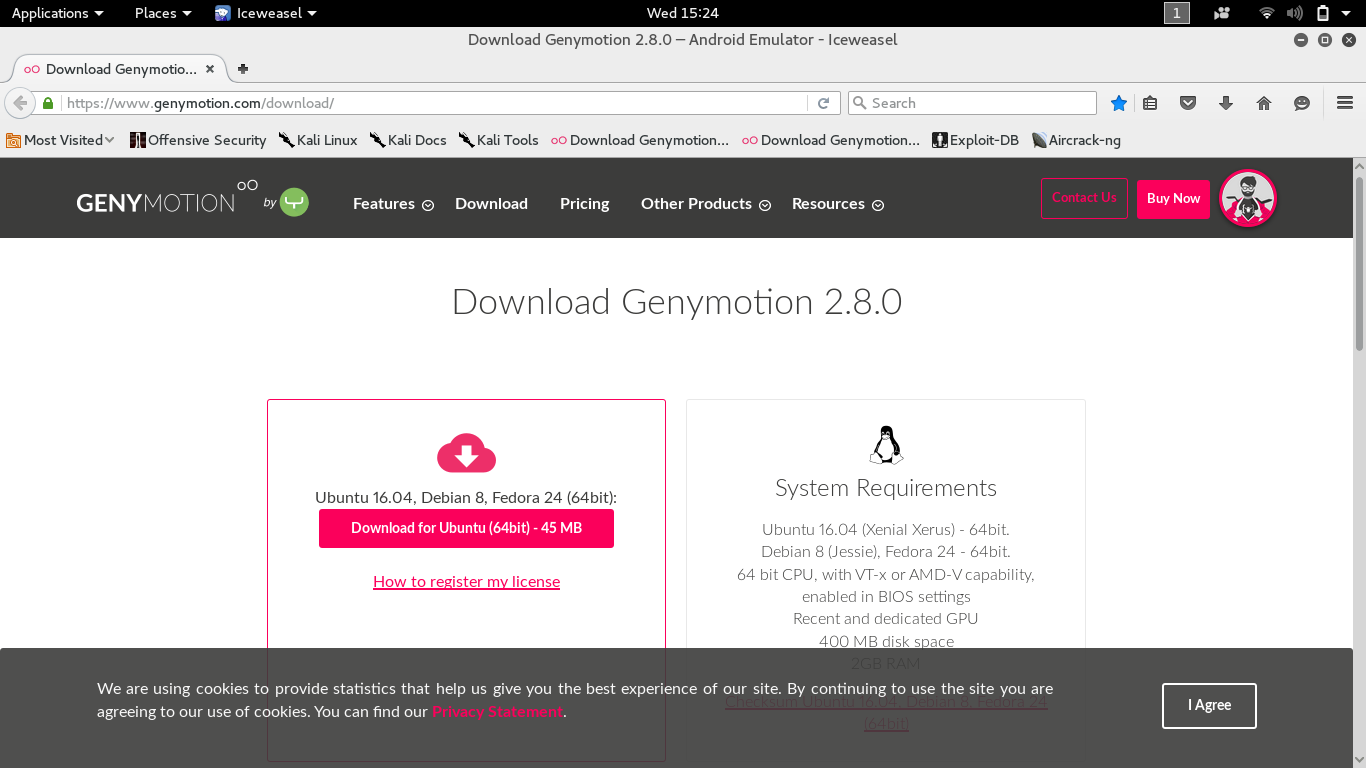This screenshot has height=768, width=1366.
Task: Open the Offensive Security bookmark
Action: (198, 140)
